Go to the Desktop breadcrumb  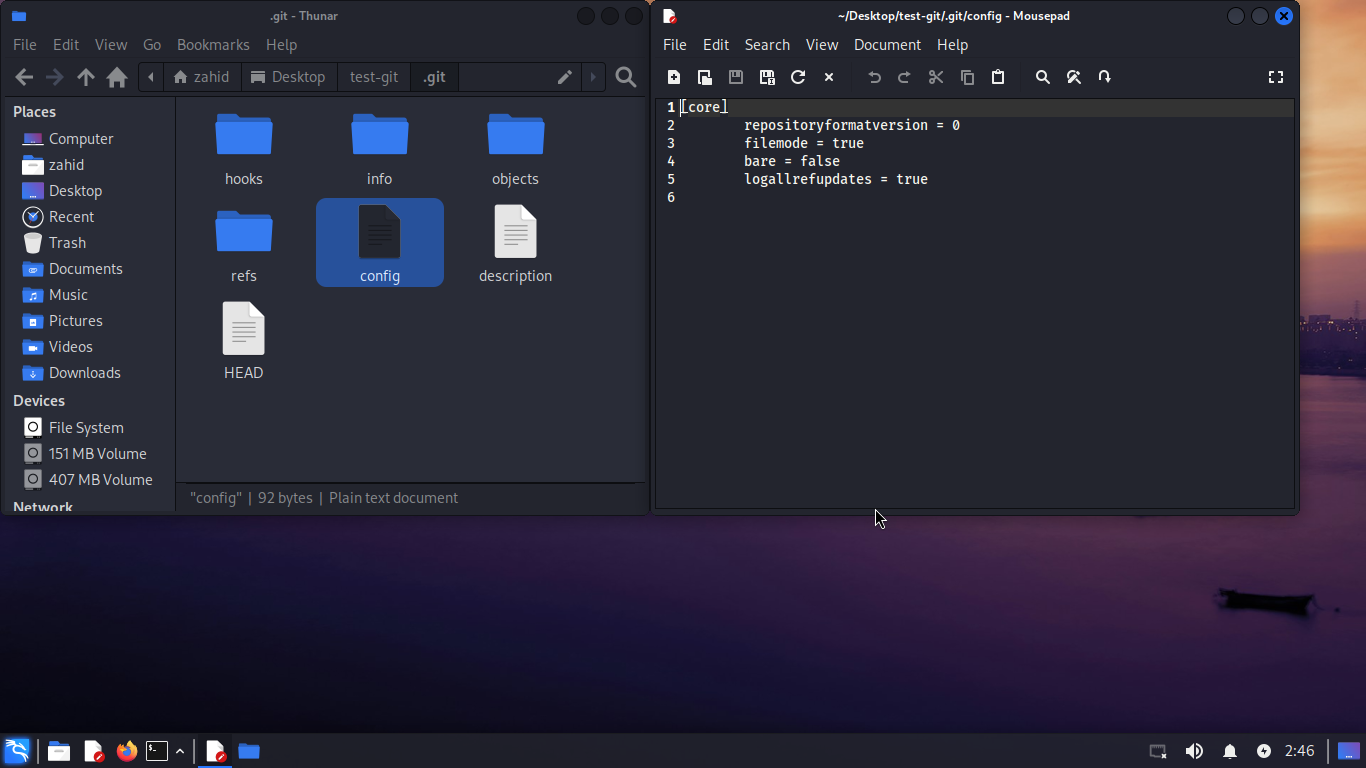[289, 77]
